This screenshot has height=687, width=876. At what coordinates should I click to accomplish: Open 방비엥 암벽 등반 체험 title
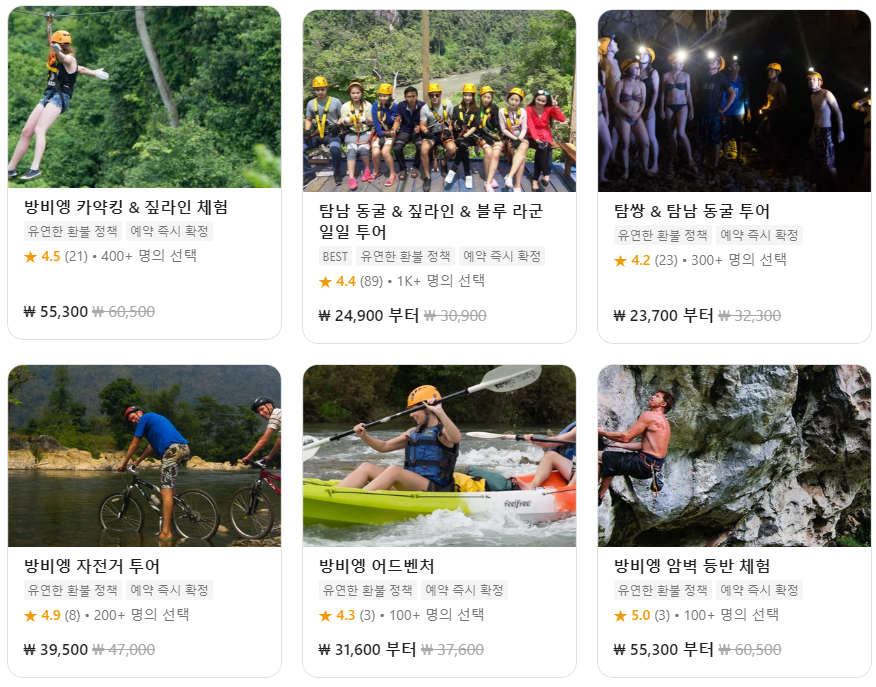tap(692, 566)
